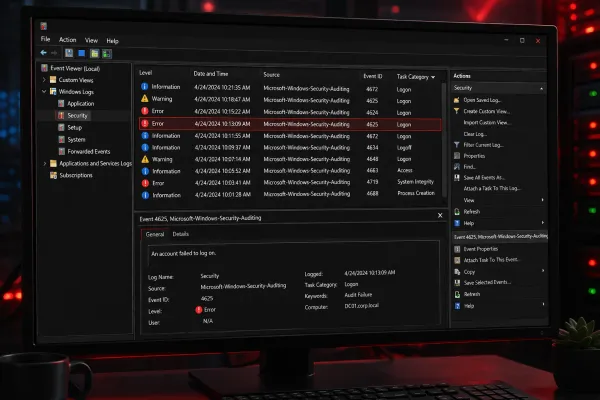Select the System Integrity event 4719
The width and height of the screenshot is (600, 400).
pyautogui.click(x=290, y=182)
